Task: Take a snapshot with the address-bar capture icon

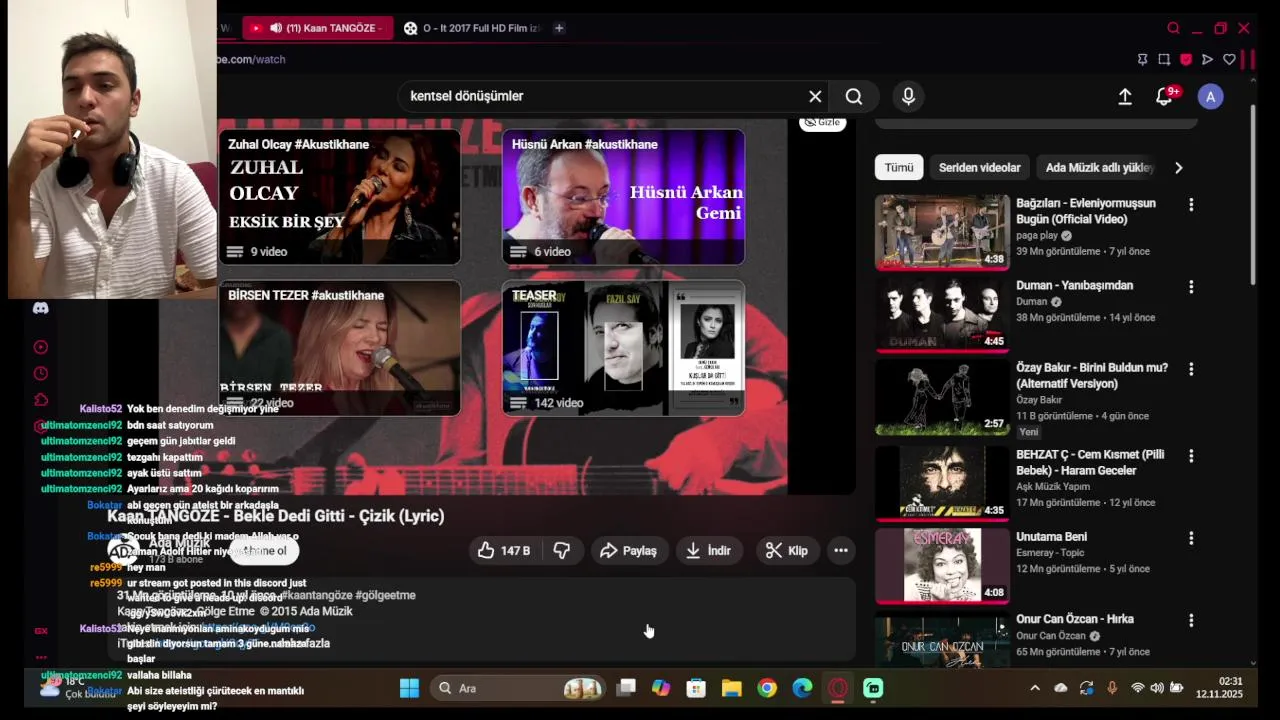Action: pos(1164,60)
